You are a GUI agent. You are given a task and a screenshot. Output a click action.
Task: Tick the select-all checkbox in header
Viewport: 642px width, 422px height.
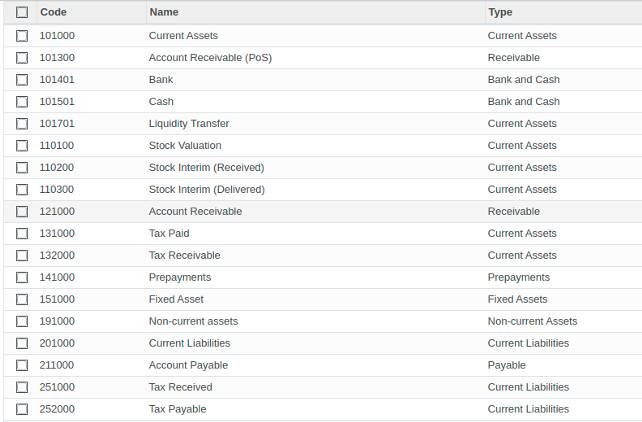click(x=22, y=12)
